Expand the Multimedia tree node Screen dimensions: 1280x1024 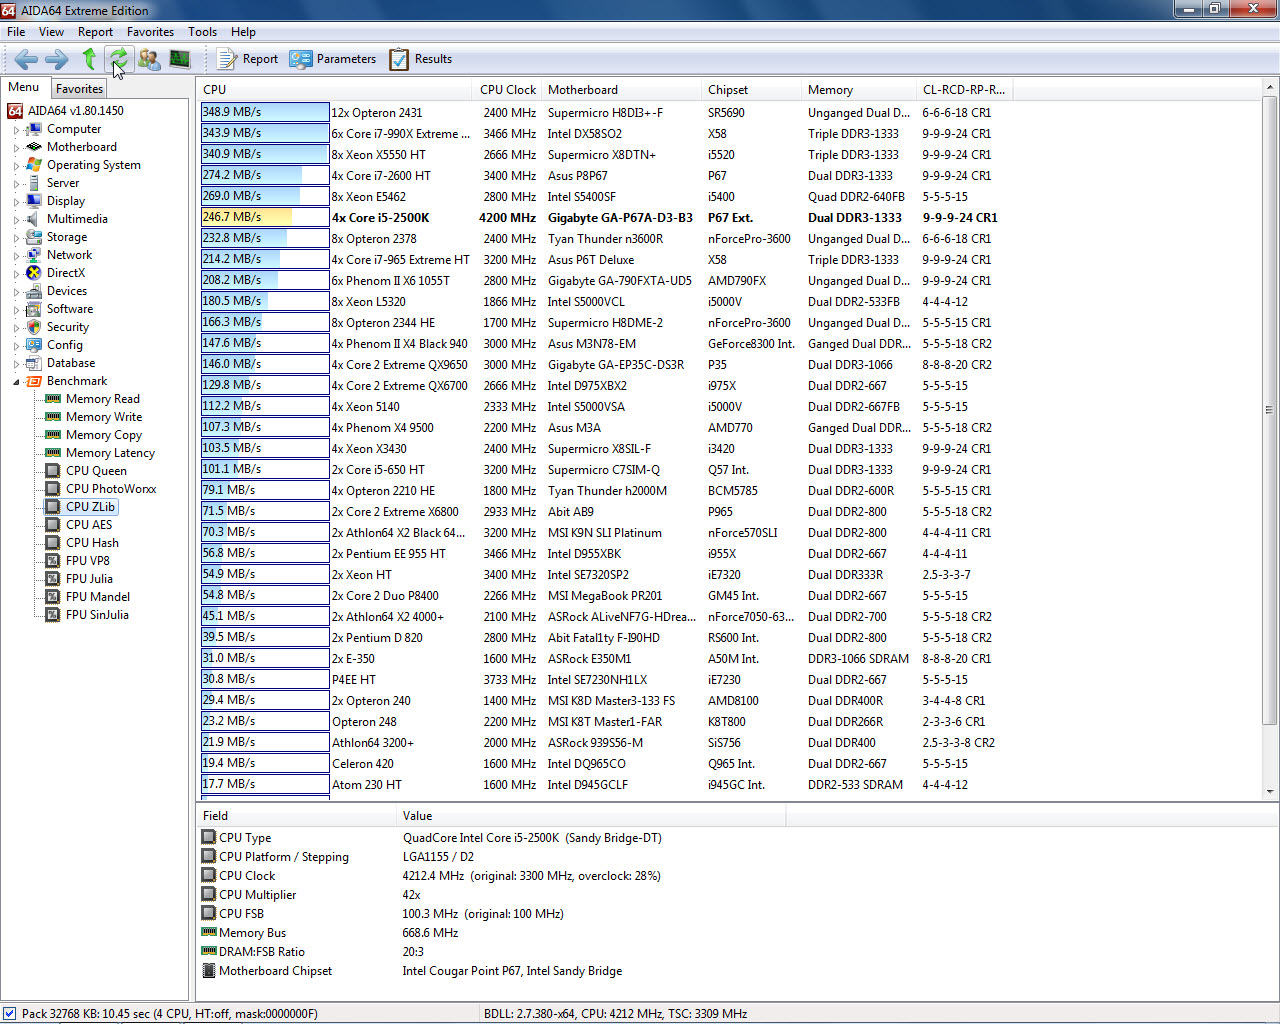pyautogui.click(x=16, y=220)
